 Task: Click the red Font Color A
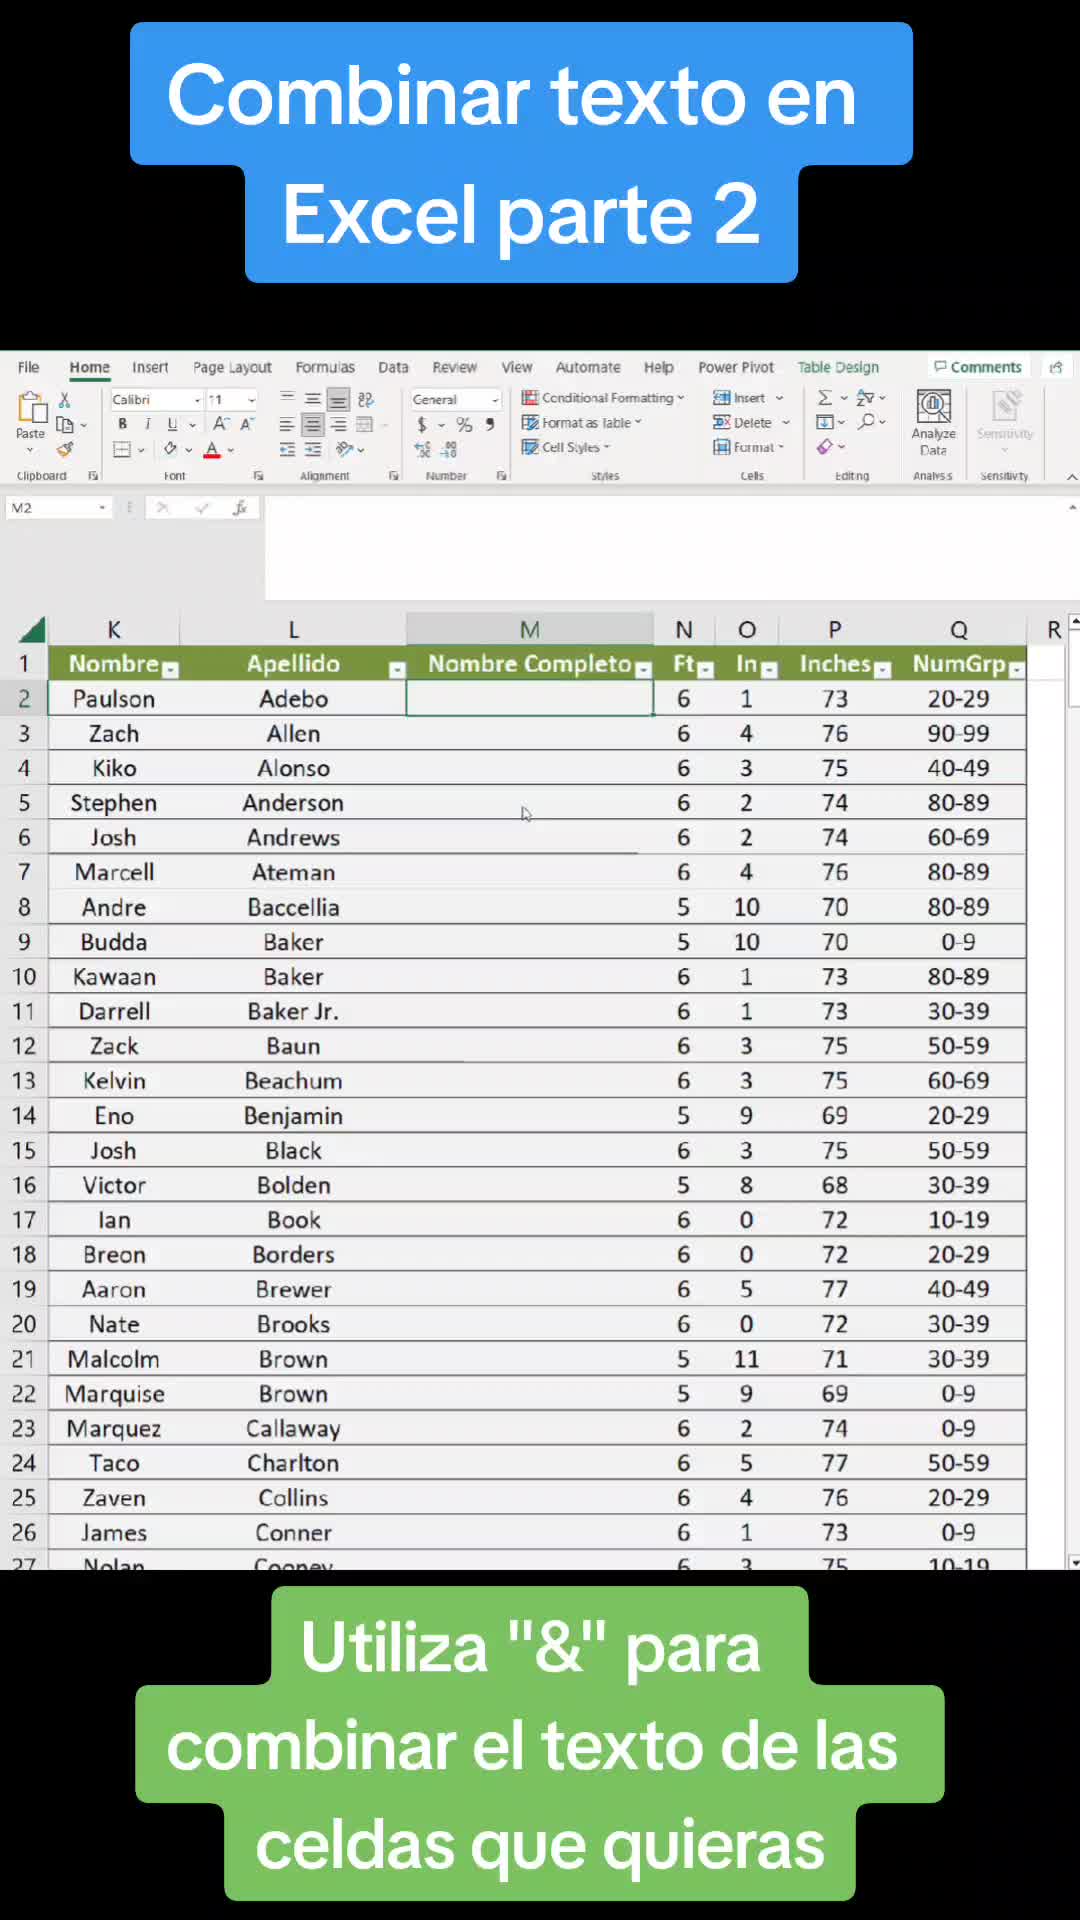coord(212,450)
